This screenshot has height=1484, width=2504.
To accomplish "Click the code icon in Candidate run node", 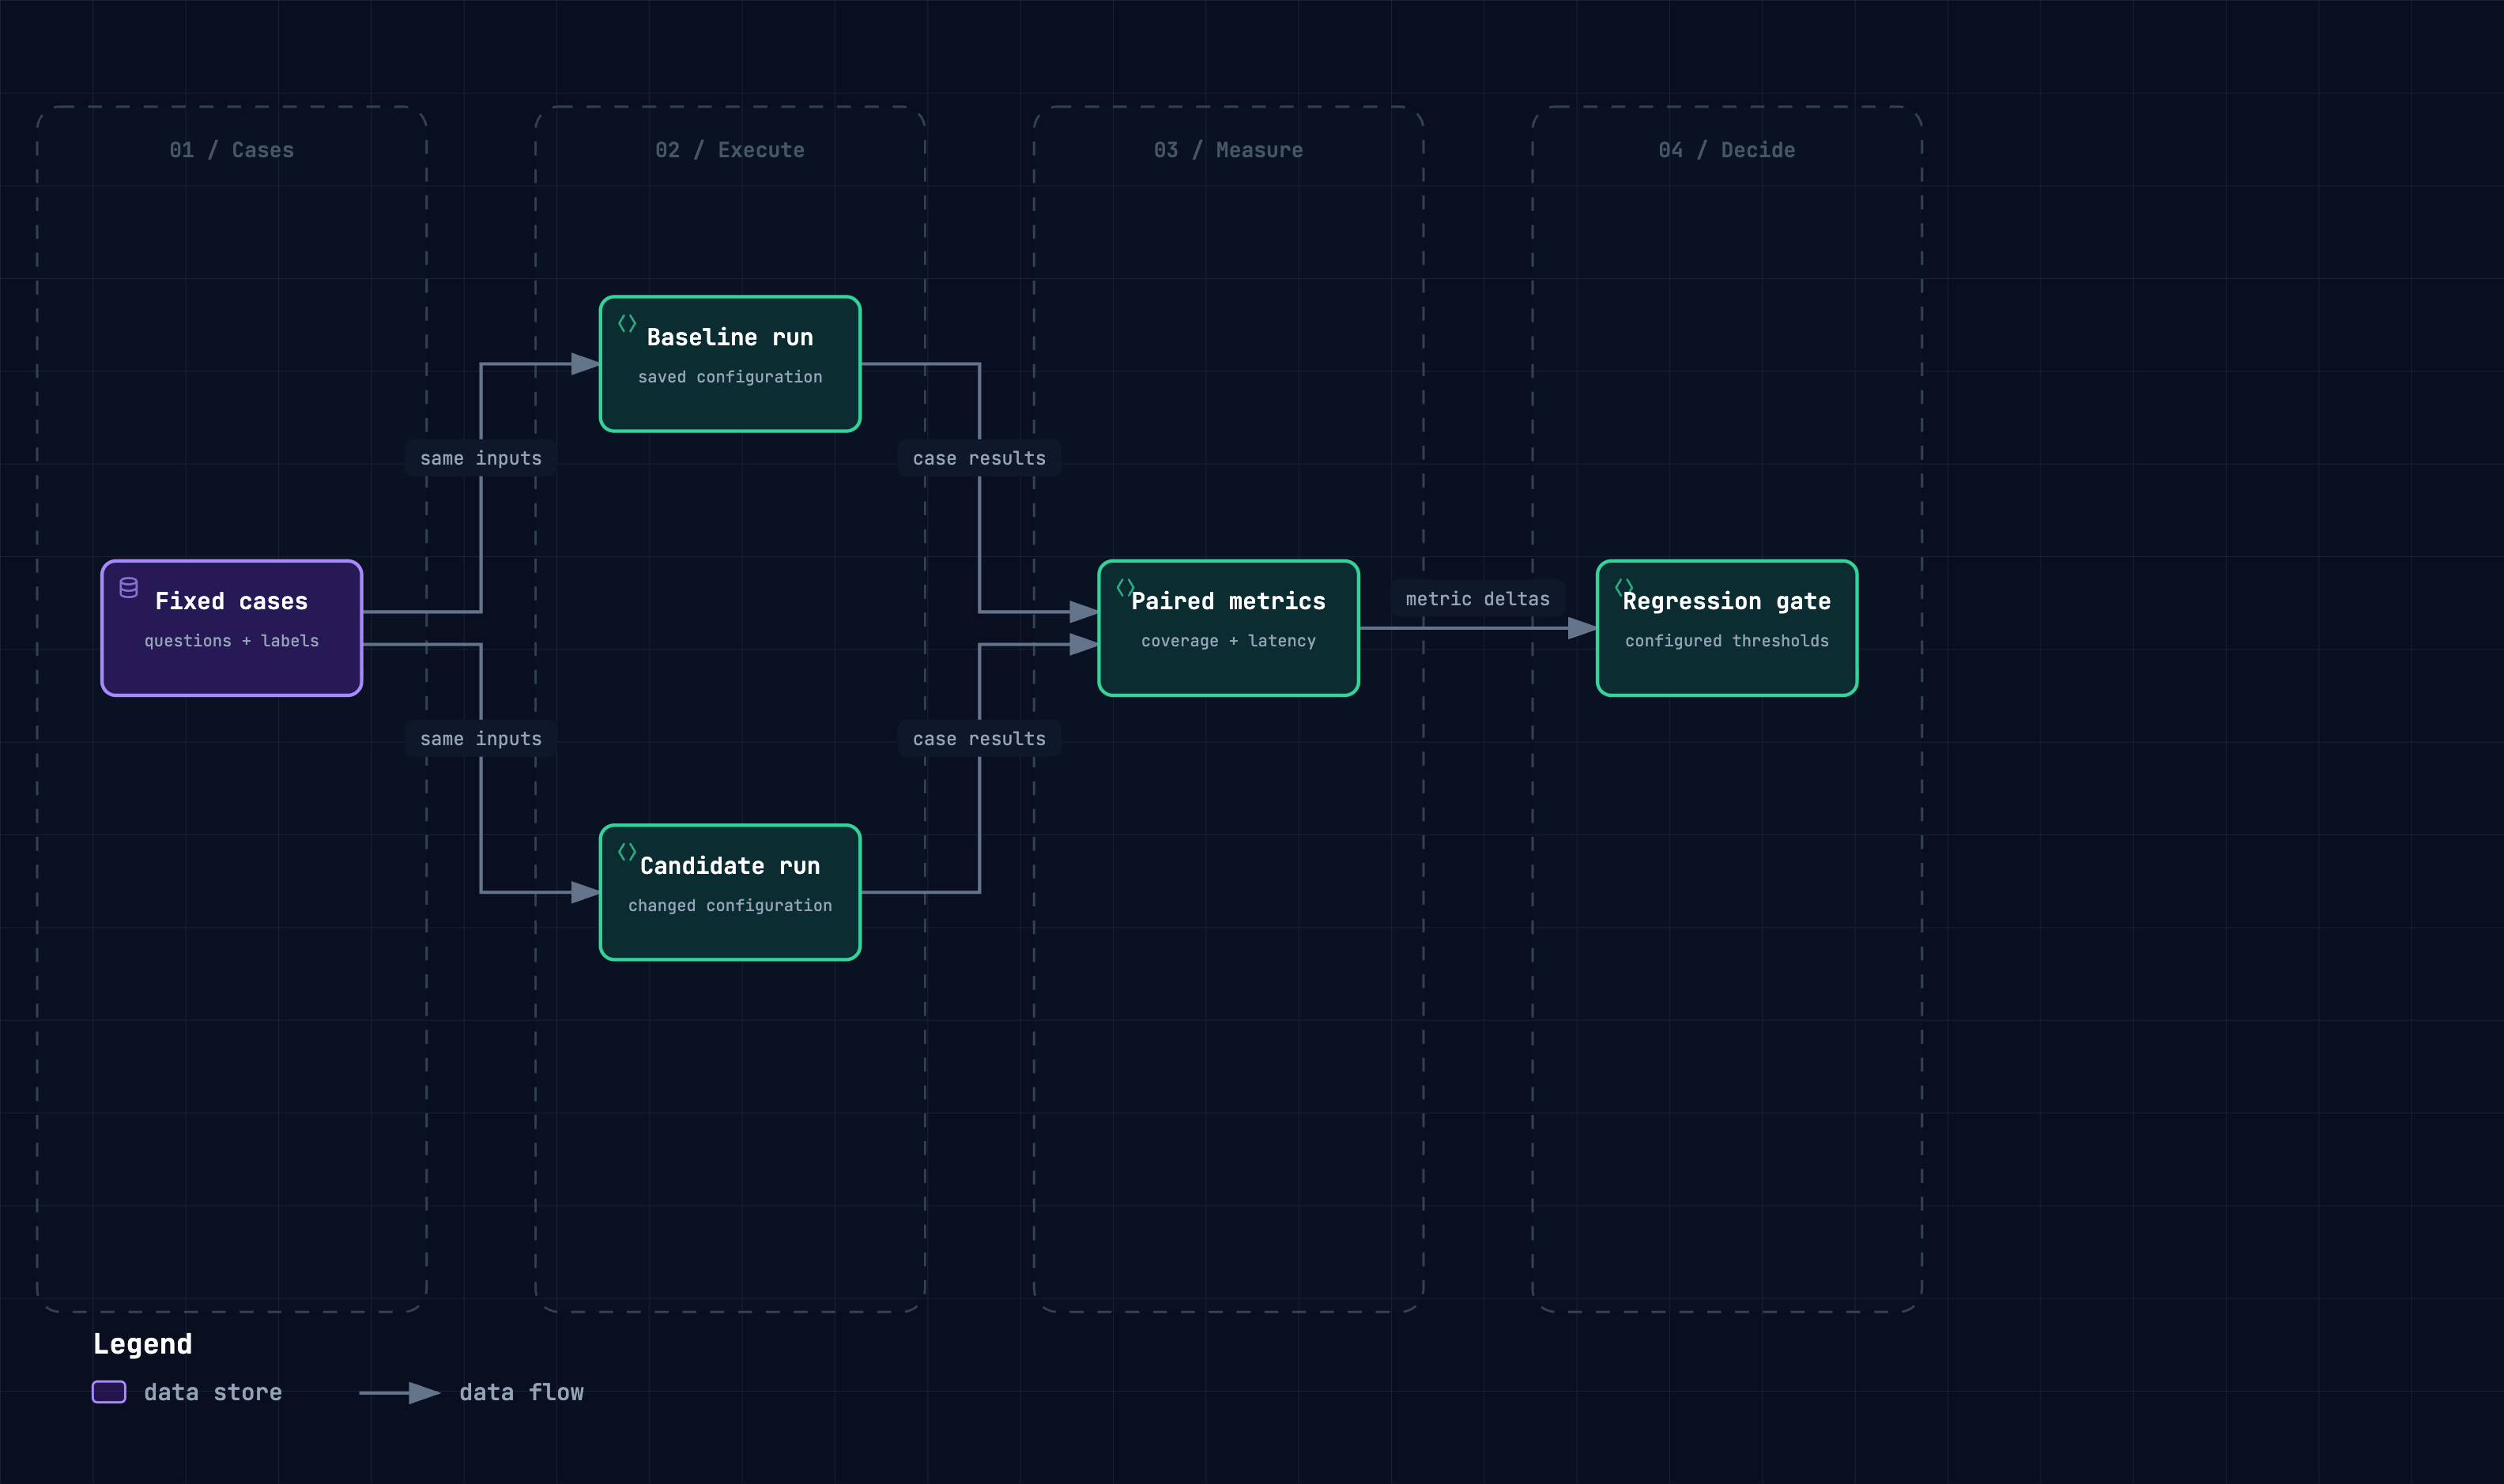I will [x=627, y=851].
